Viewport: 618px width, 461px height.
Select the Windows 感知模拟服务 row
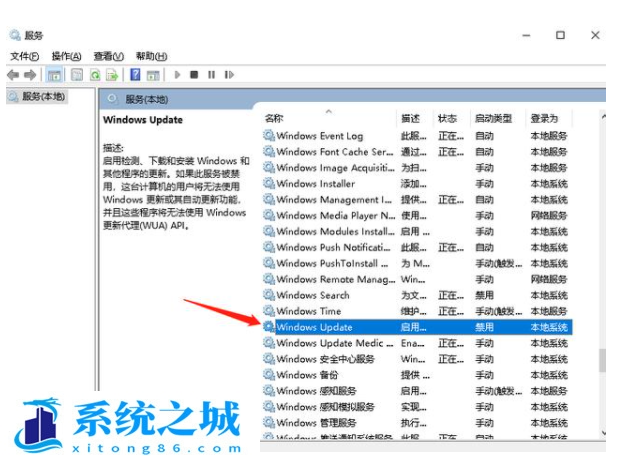point(417,407)
